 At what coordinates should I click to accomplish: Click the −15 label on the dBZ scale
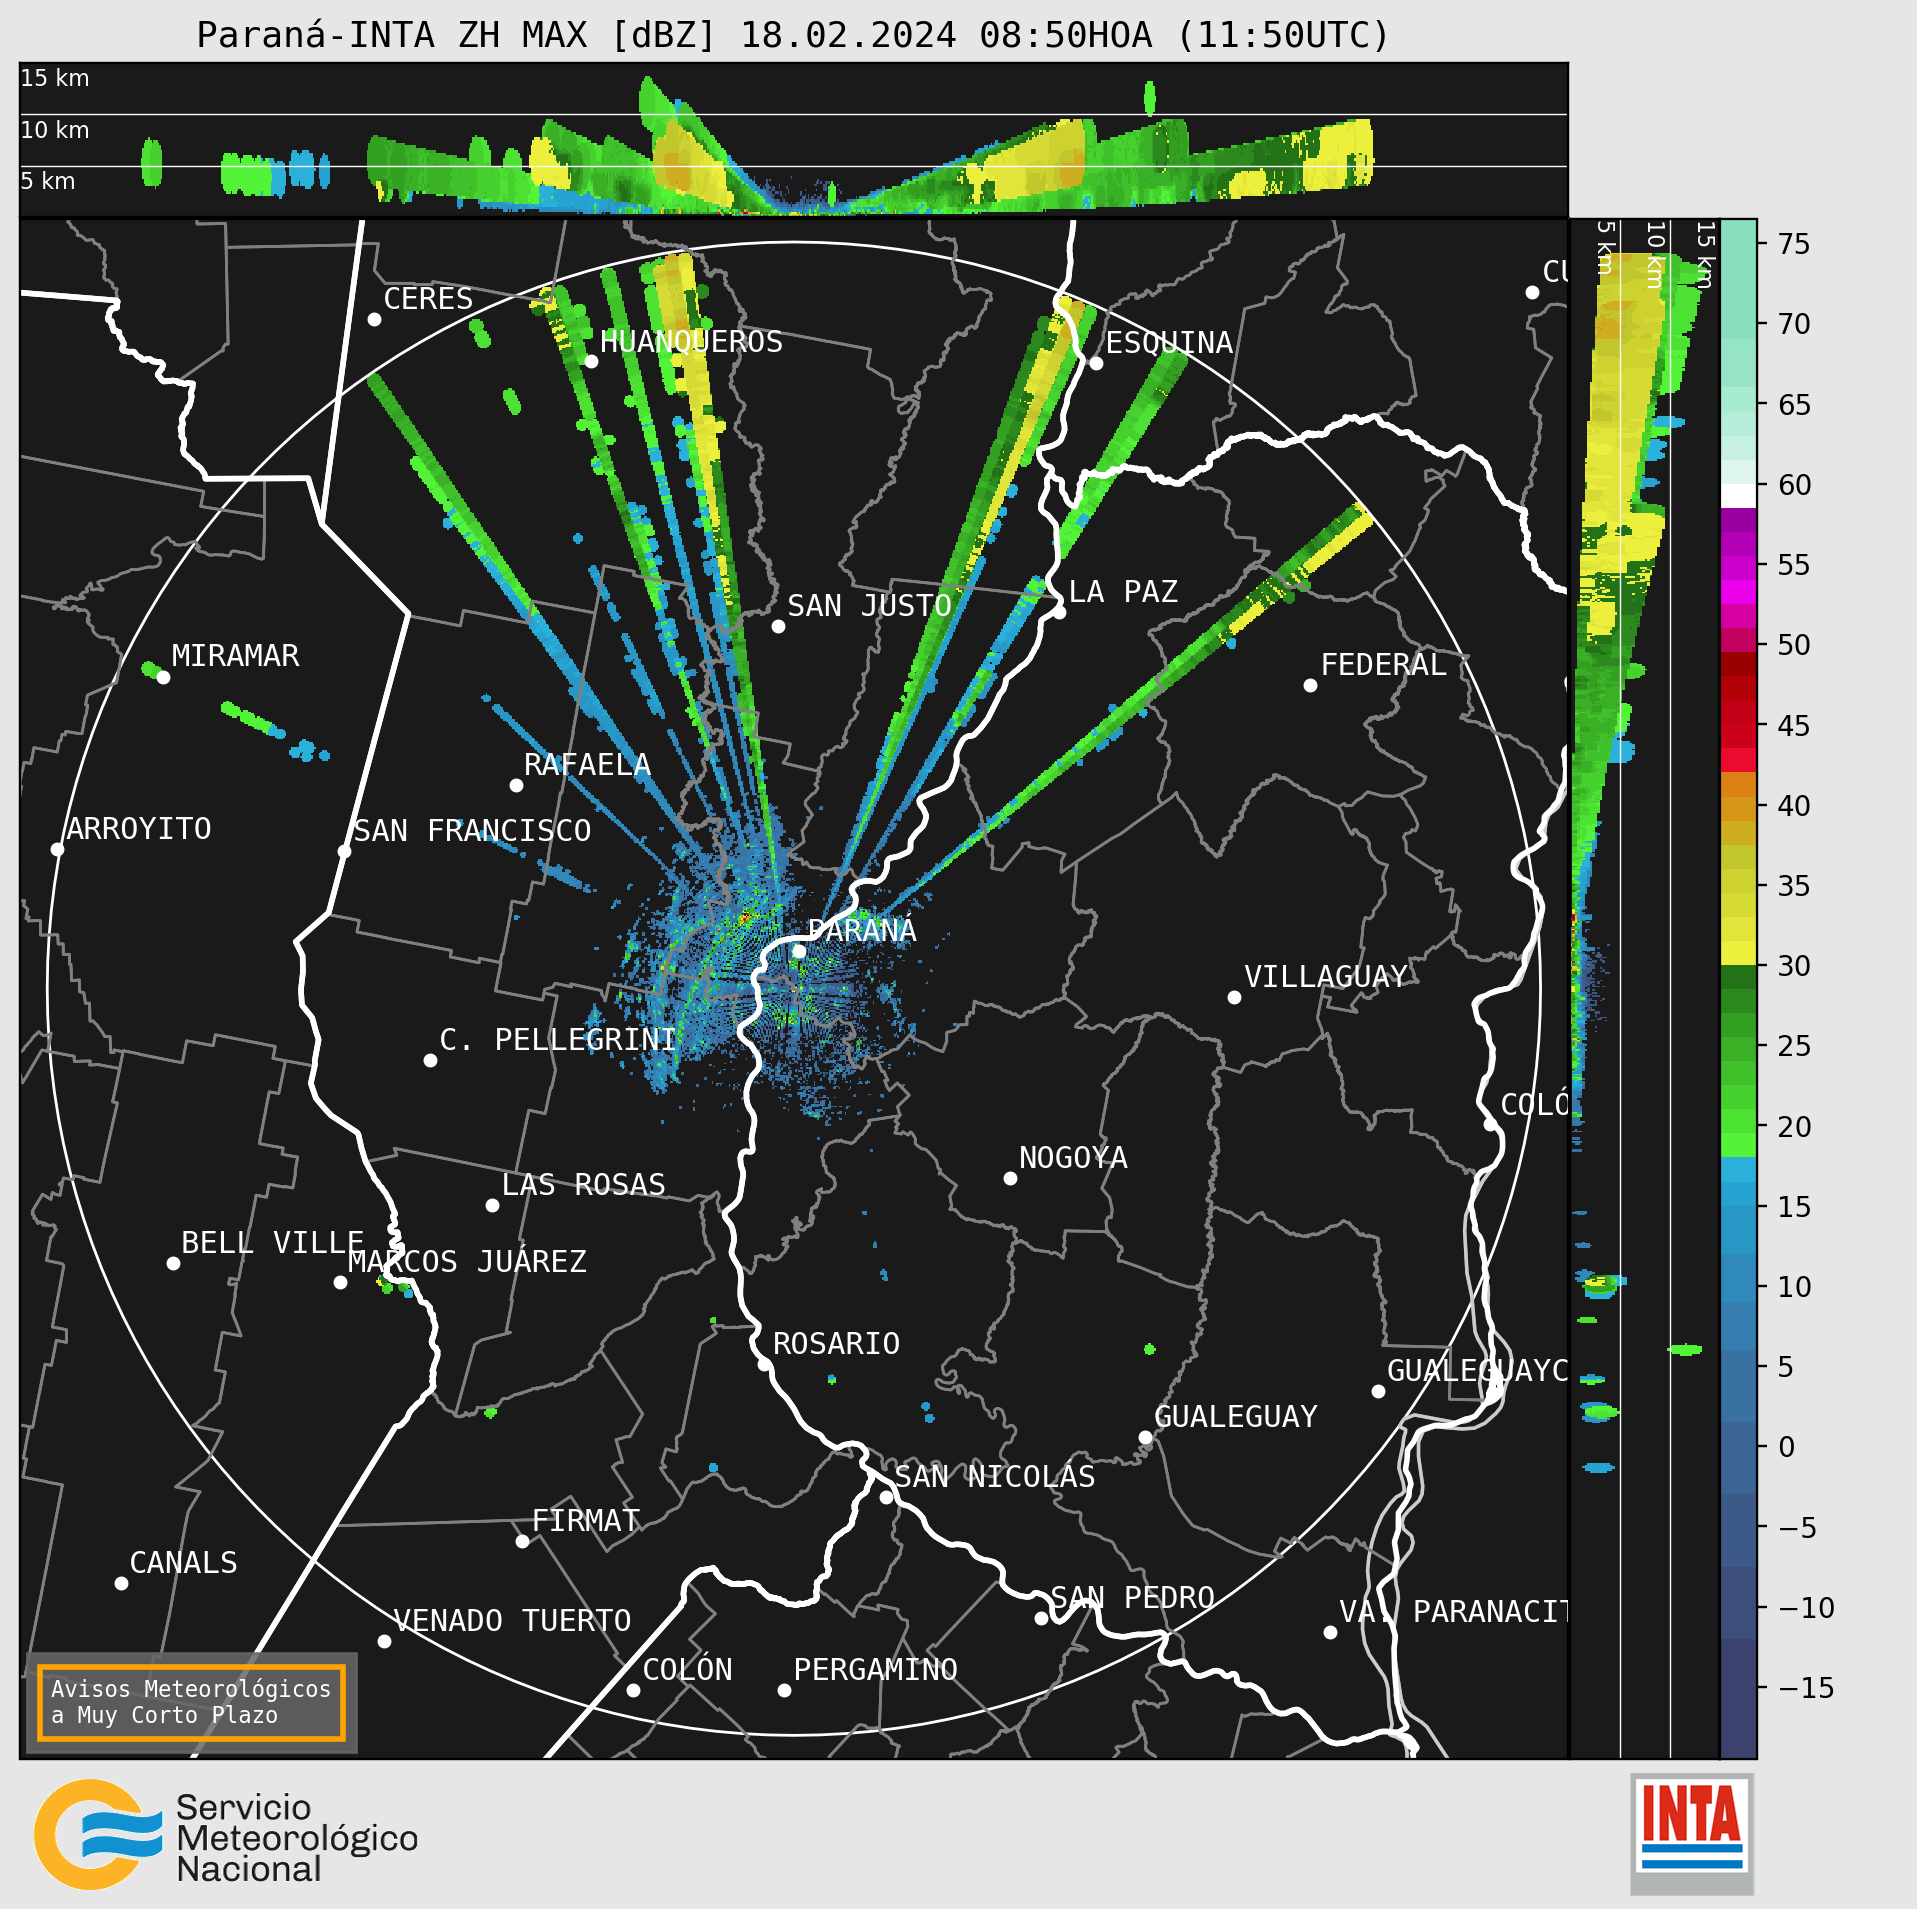tap(1806, 1688)
